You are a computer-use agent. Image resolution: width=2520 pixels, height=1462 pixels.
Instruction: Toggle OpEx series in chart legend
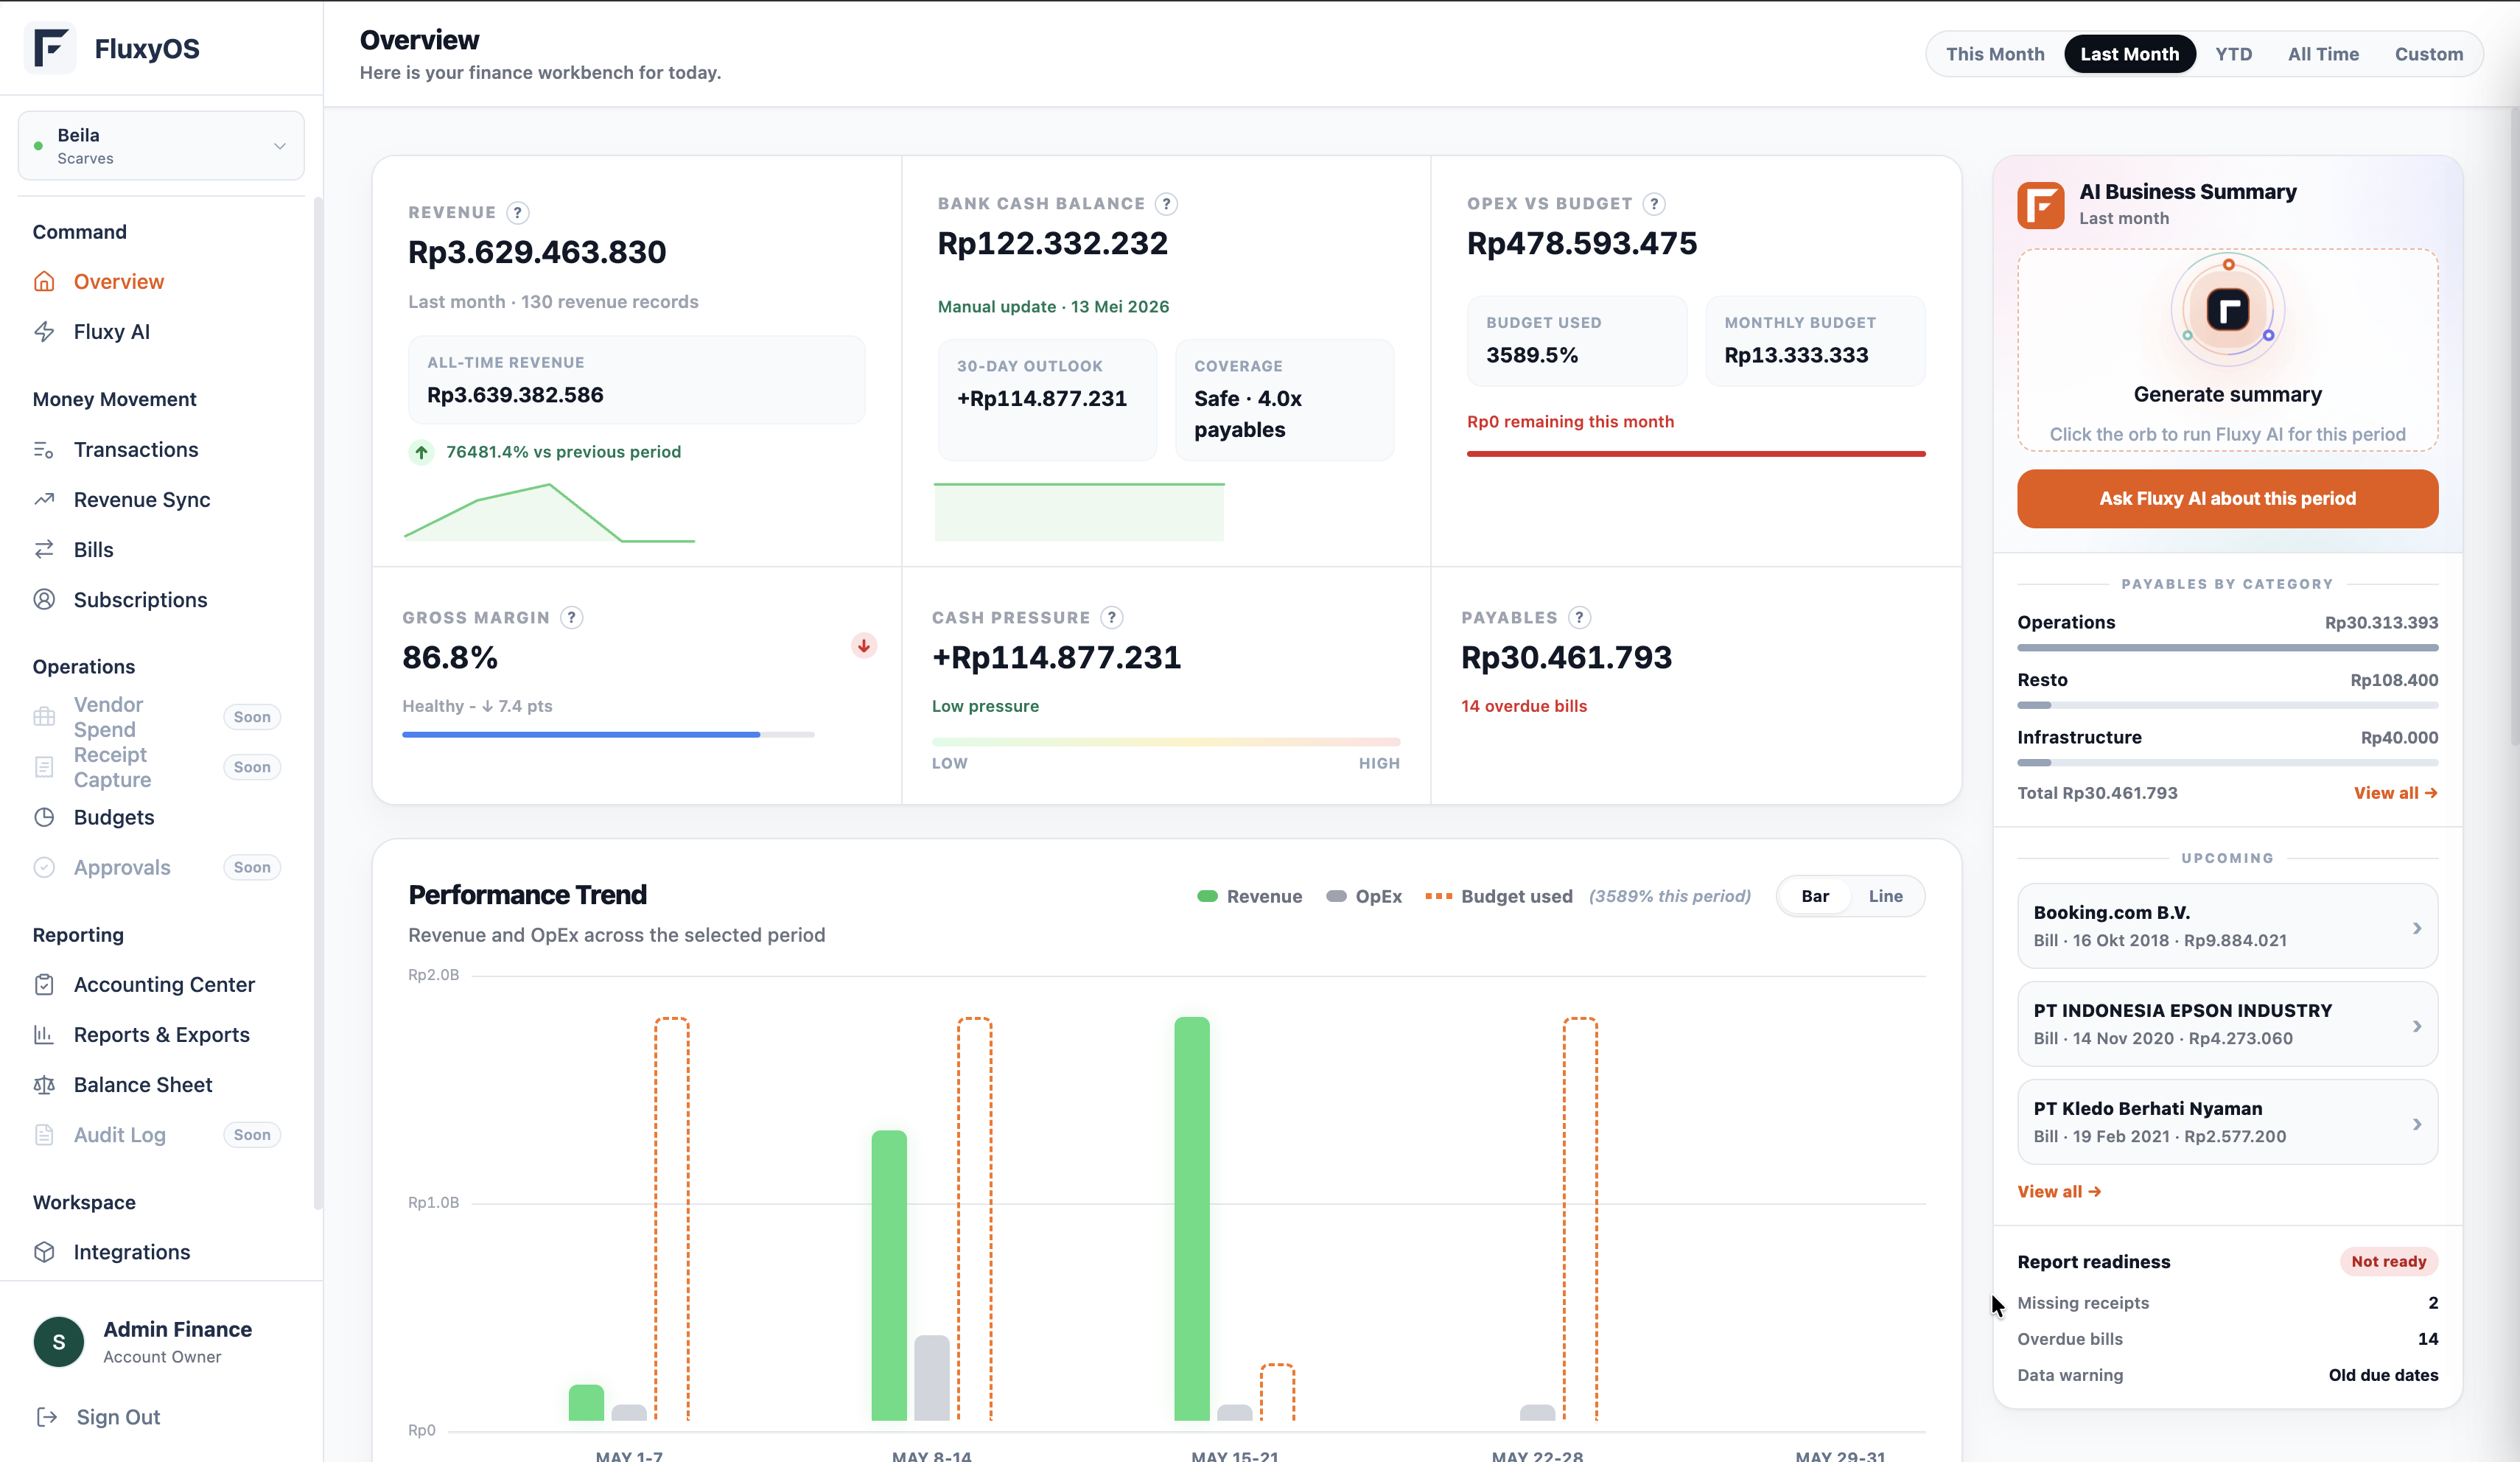coord(1364,896)
